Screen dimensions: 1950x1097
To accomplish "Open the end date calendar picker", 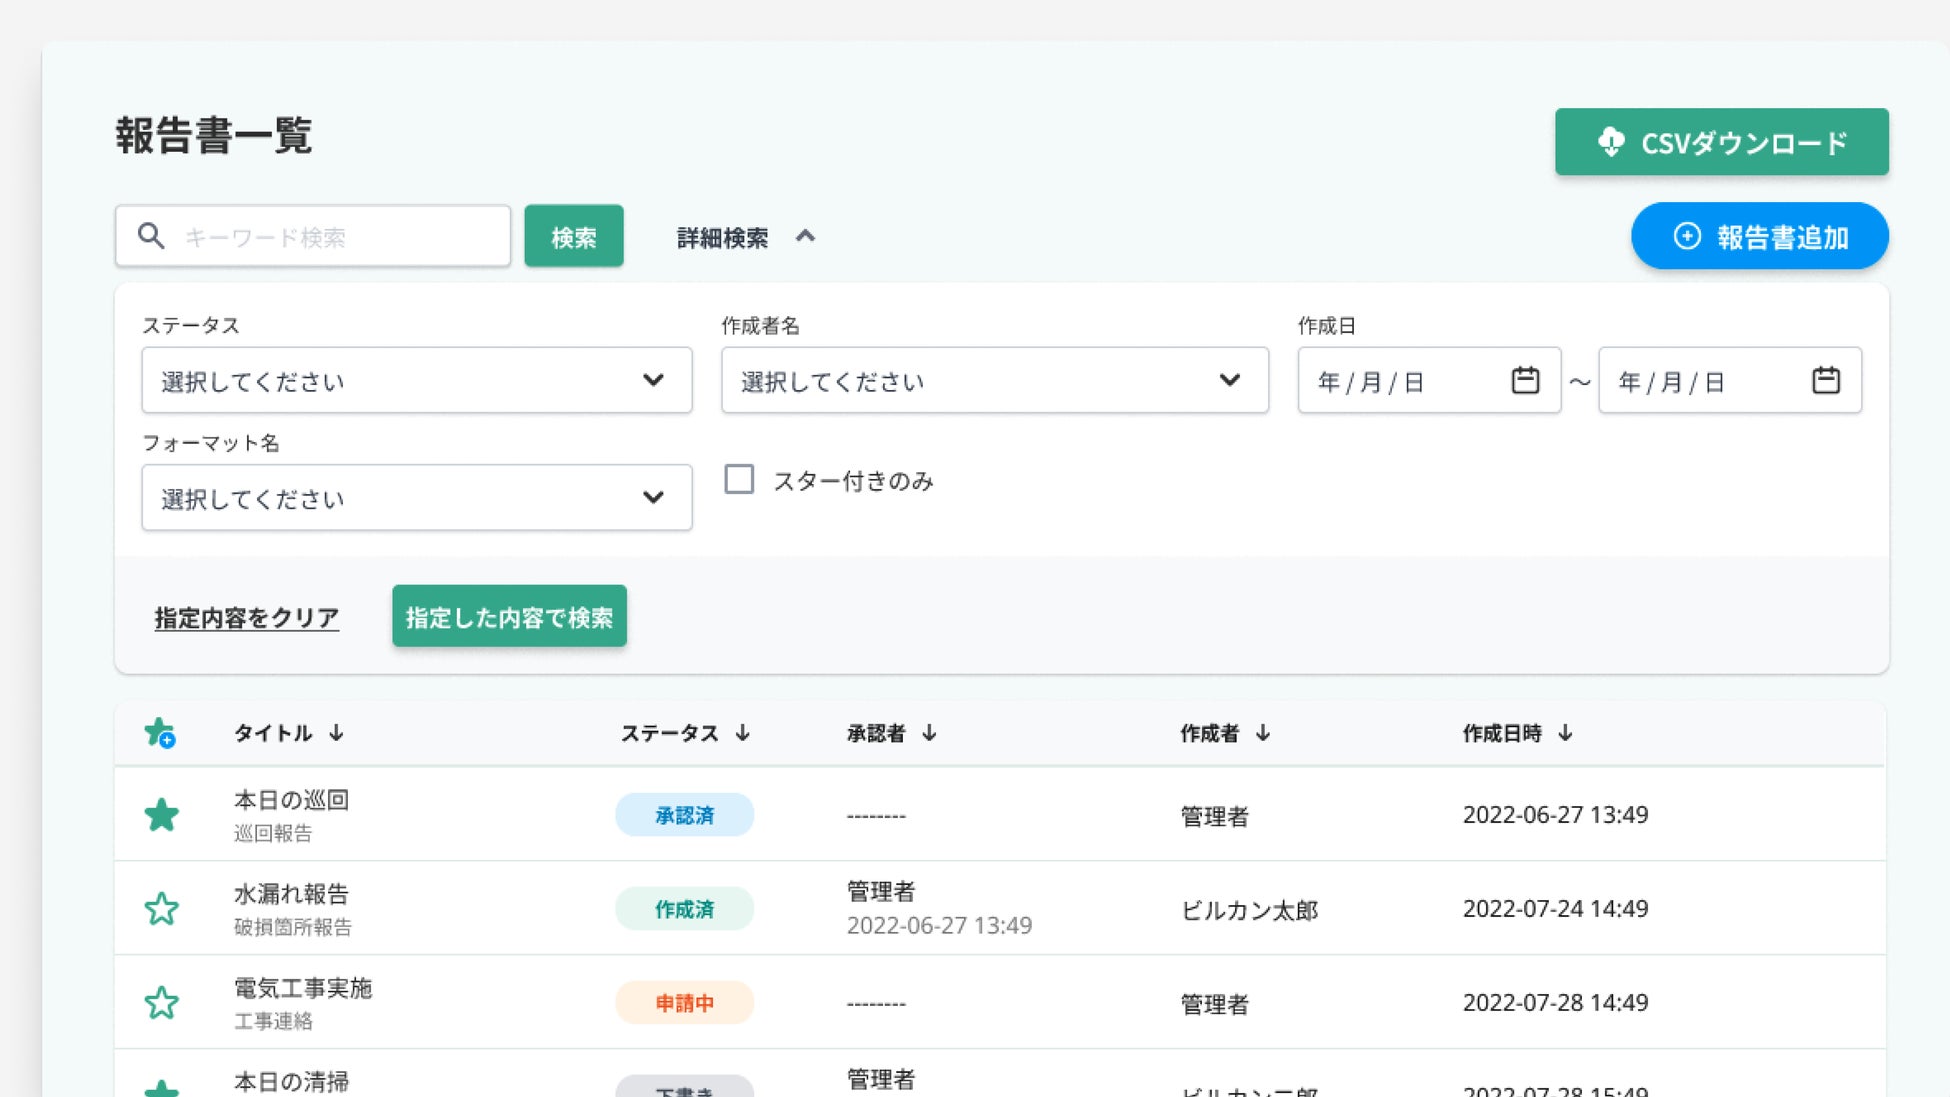I will [x=1825, y=381].
